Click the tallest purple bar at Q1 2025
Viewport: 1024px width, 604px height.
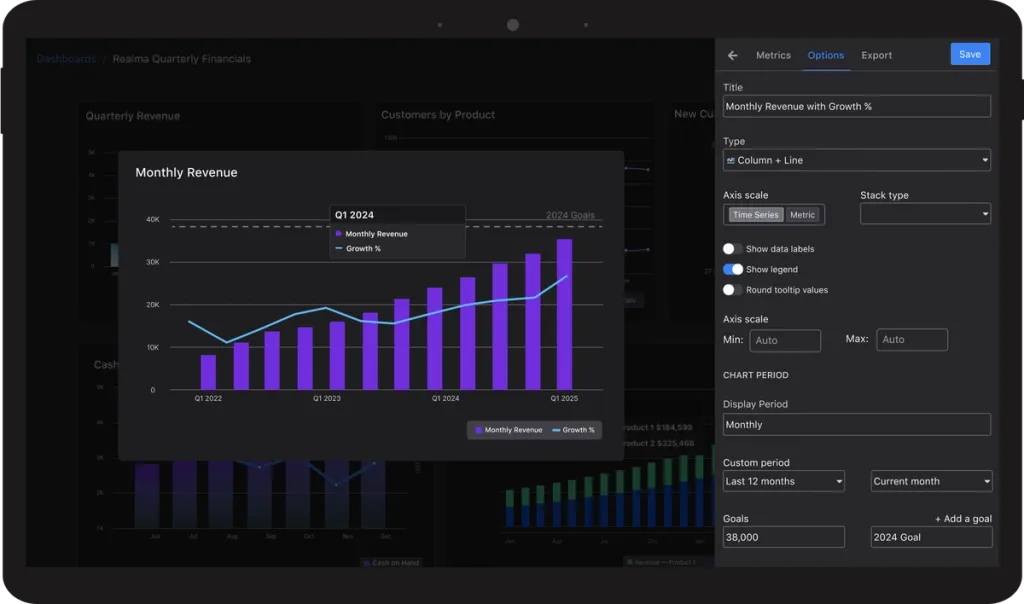(564, 314)
